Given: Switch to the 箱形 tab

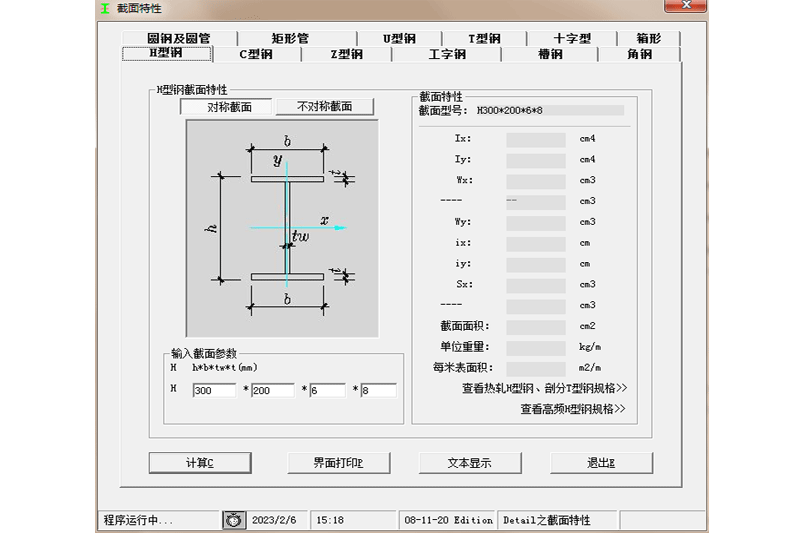Looking at the screenshot, I should coord(648,38).
